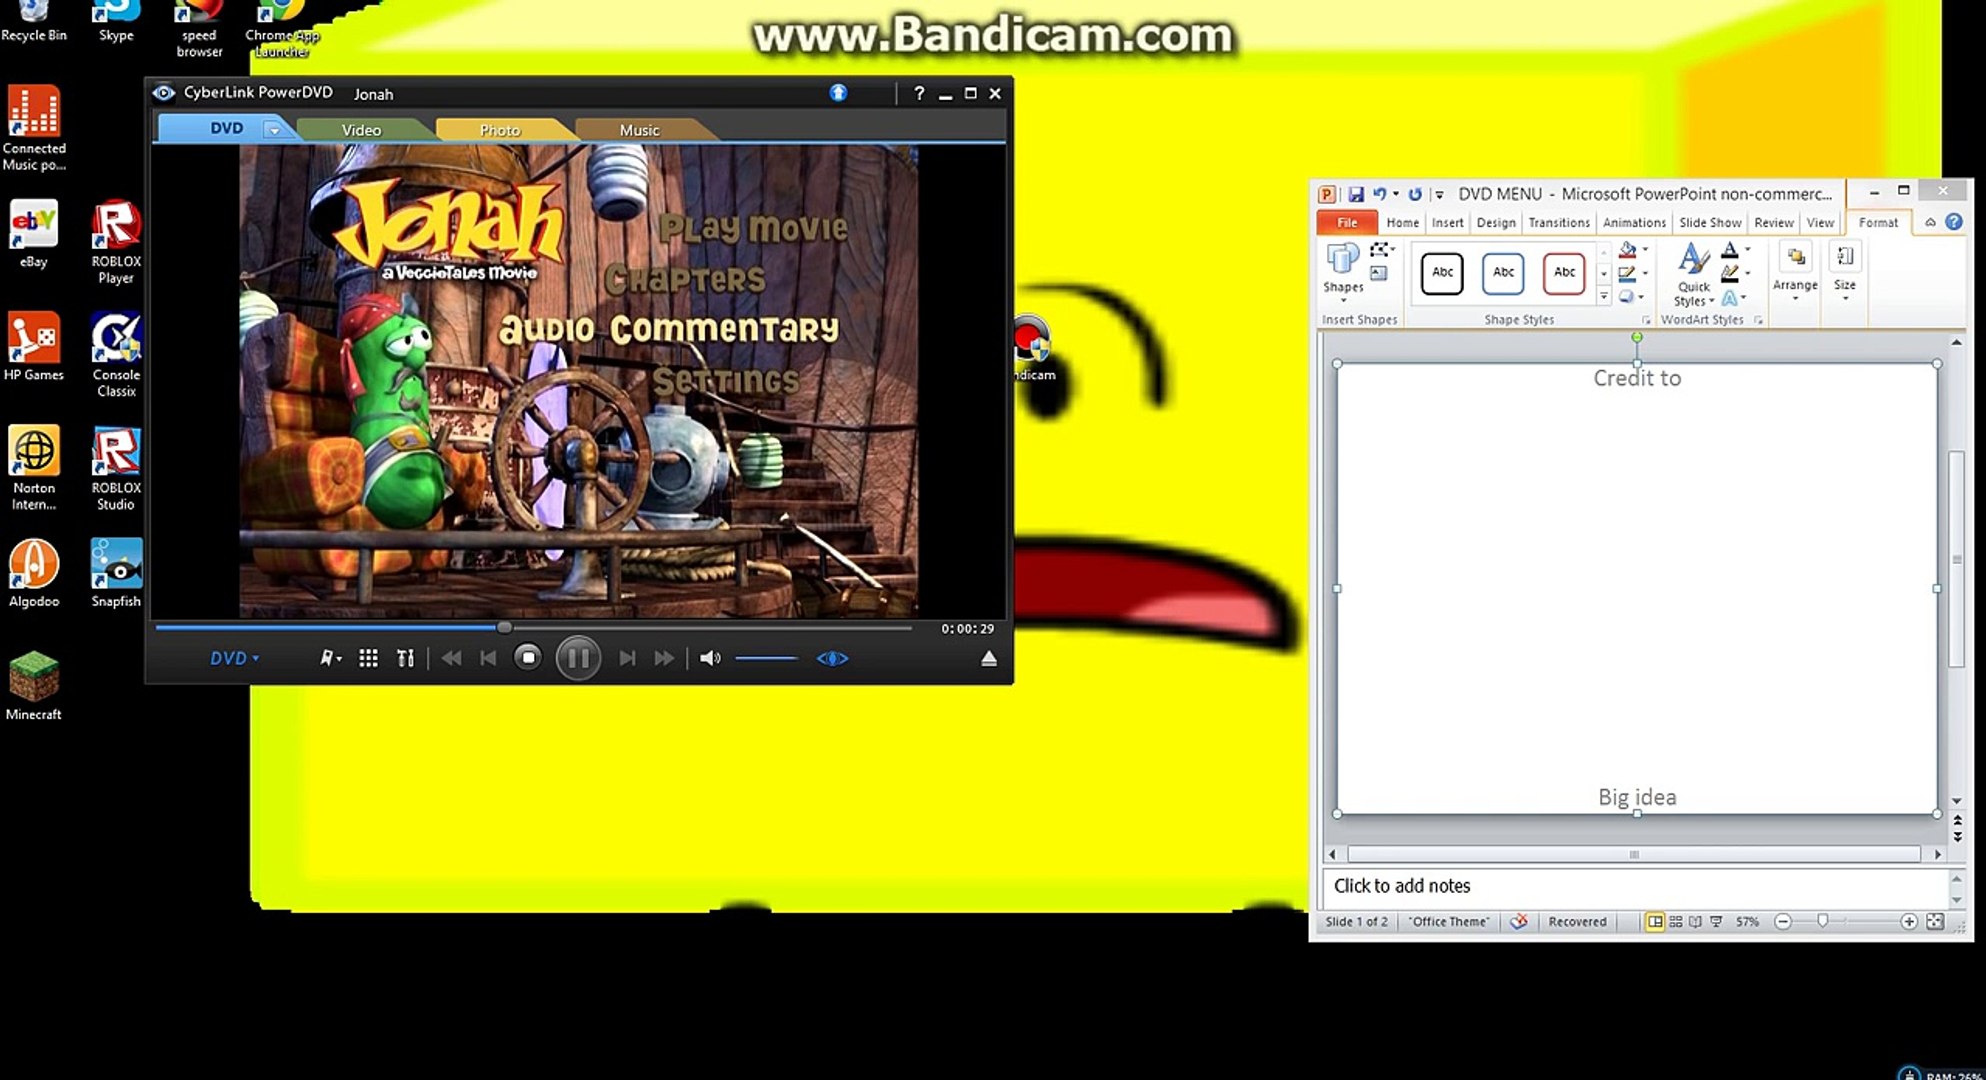This screenshot has width=1986, height=1080.
Task: Open the File tab in PowerPoint
Action: 1347,222
